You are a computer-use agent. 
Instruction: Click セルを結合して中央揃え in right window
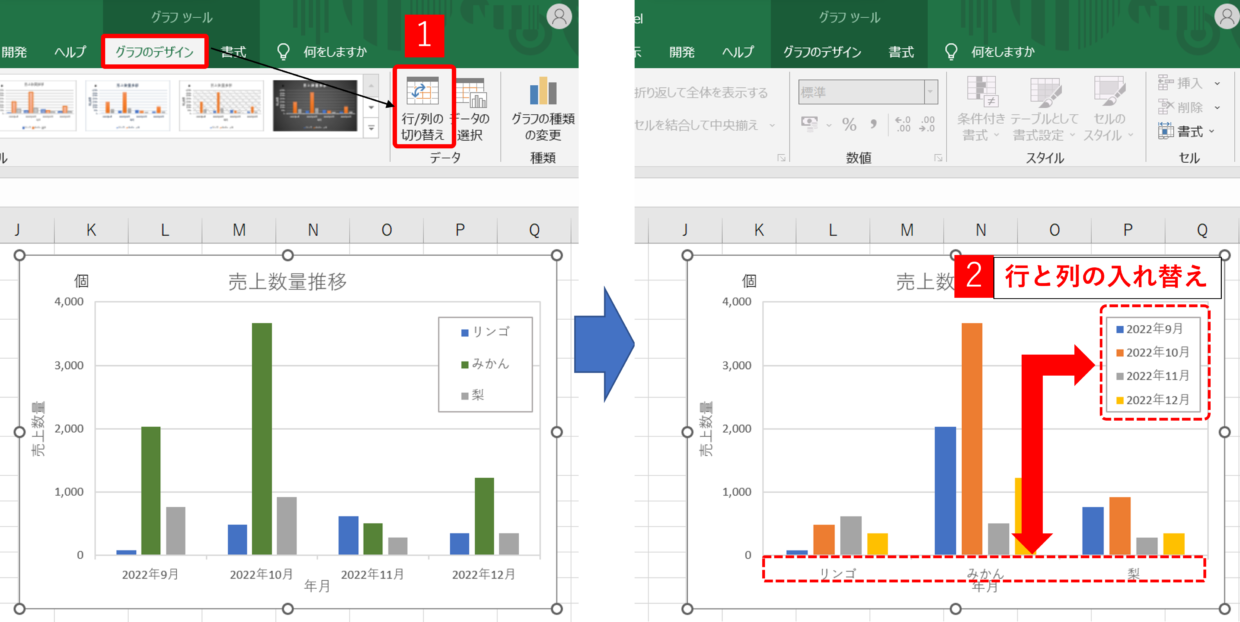(695, 125)
